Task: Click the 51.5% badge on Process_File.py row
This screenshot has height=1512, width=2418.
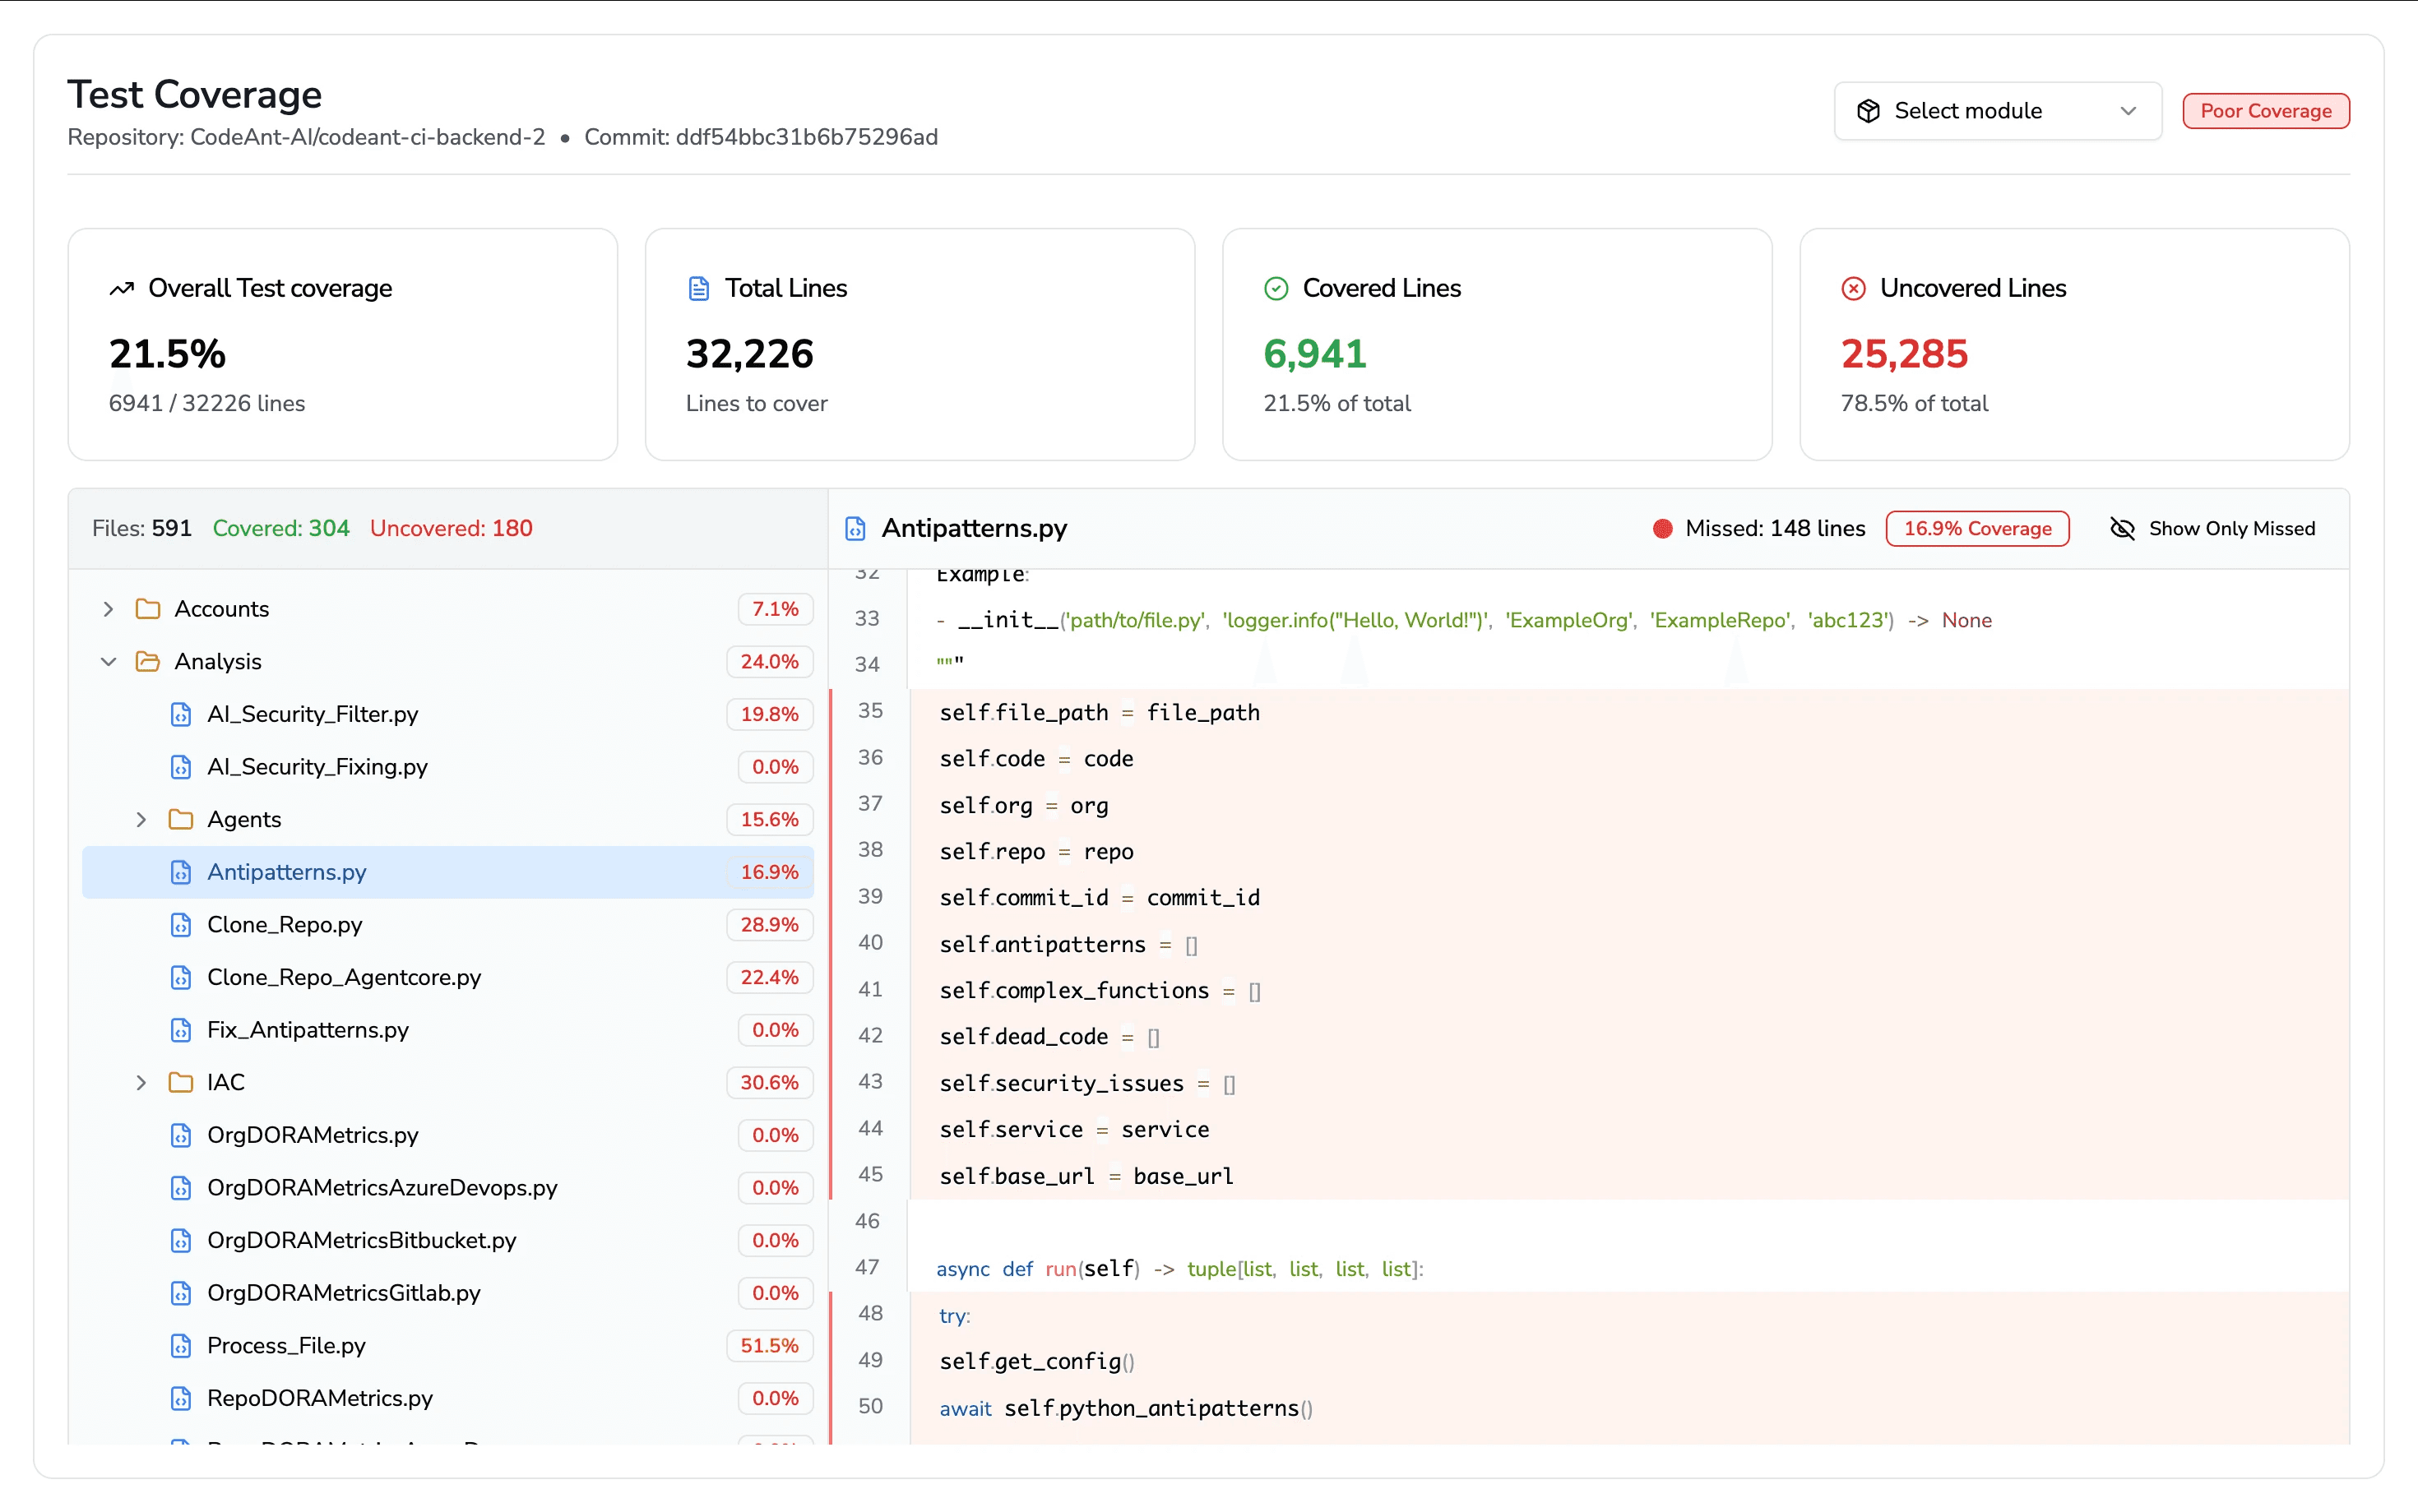Action: coord(769,1346)
